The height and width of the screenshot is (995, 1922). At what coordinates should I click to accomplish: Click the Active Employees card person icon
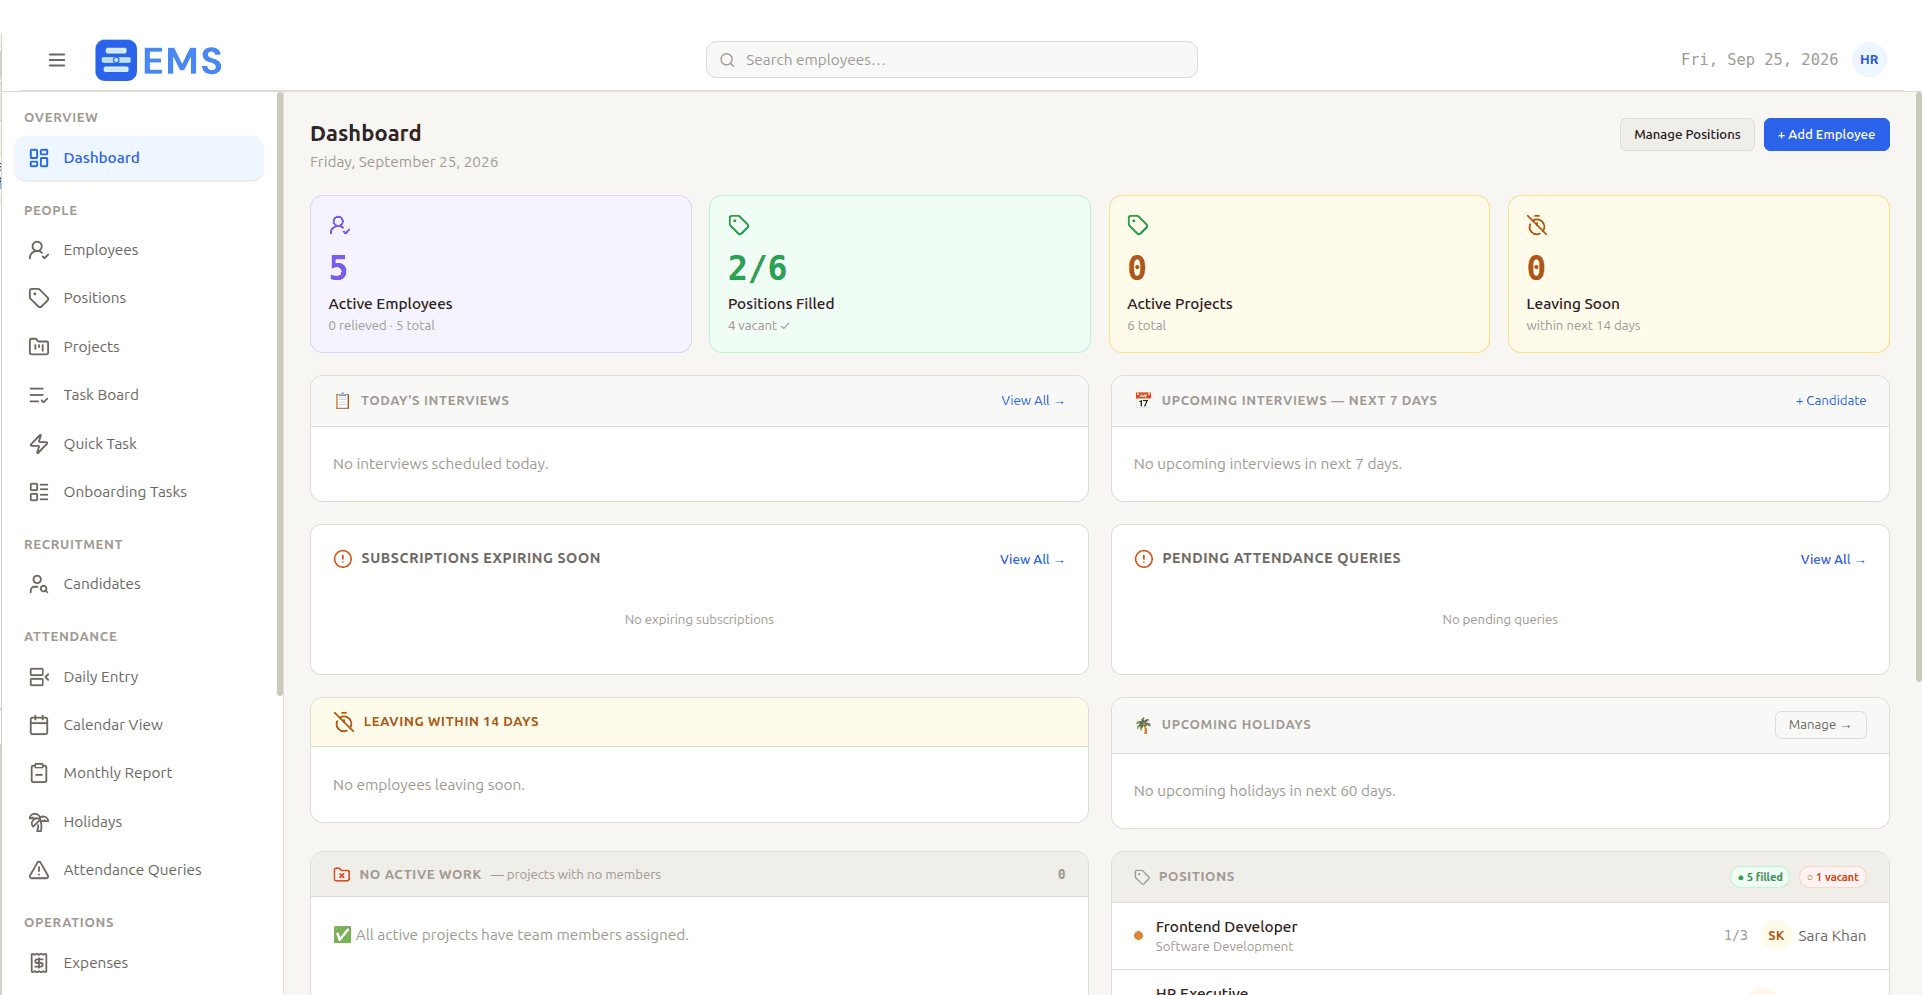pyautogui.click(x=340, y=225)
